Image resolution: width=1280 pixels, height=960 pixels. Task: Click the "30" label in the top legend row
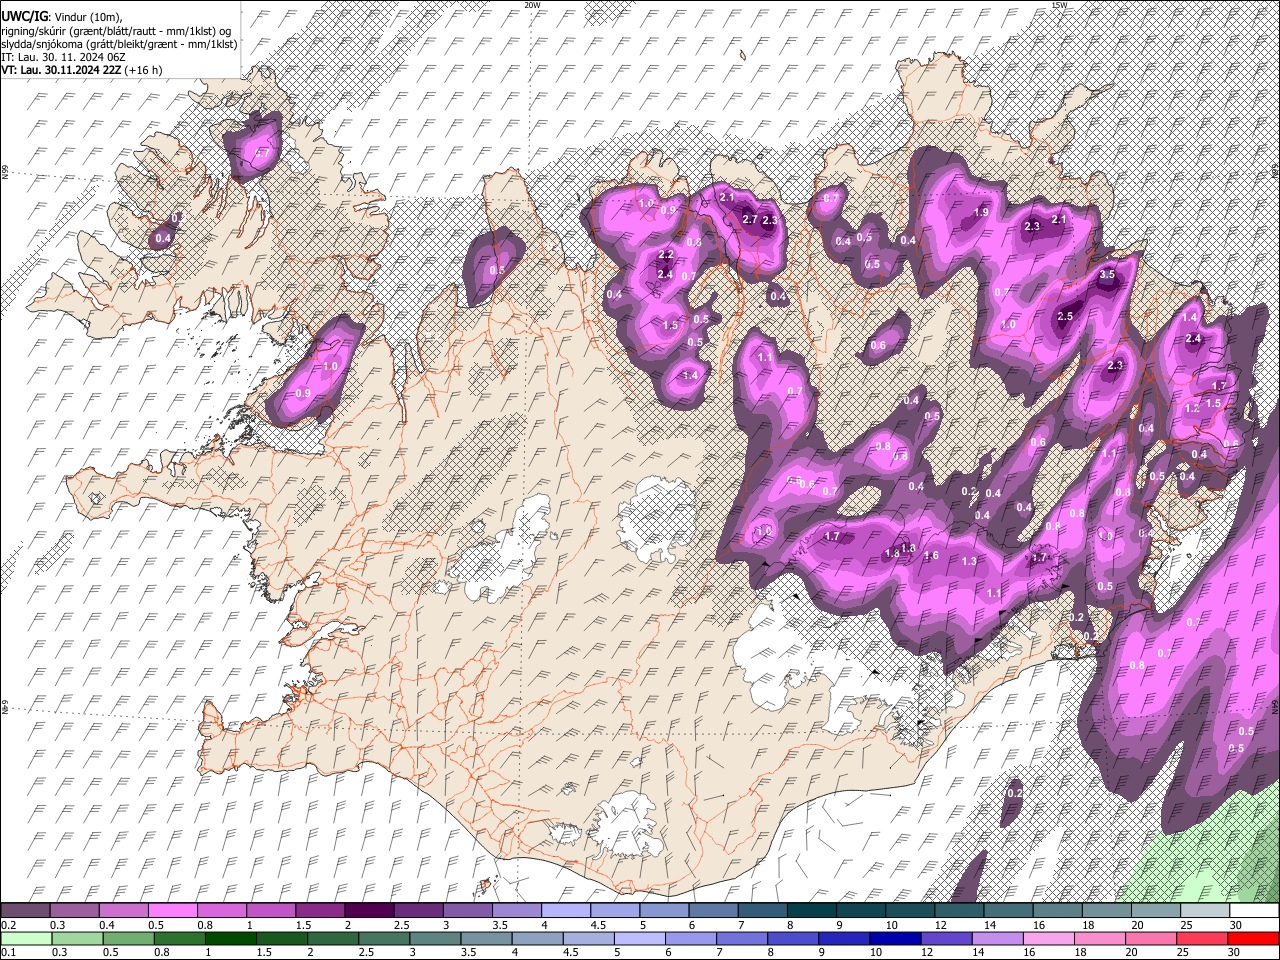tap(1235, 925)
